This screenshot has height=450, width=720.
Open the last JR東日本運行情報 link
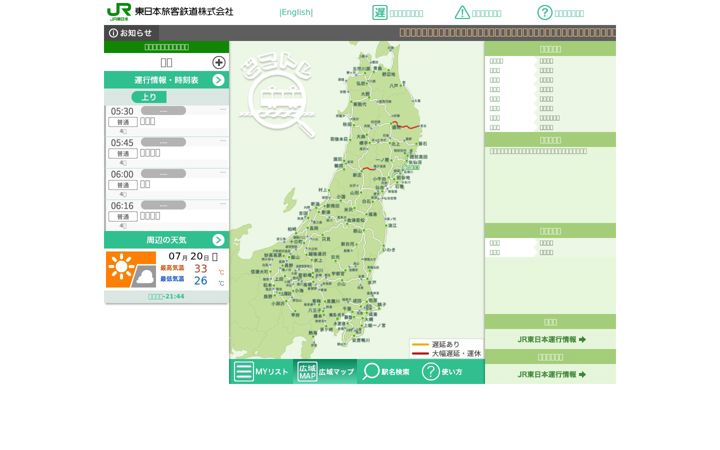click(551, 374)
